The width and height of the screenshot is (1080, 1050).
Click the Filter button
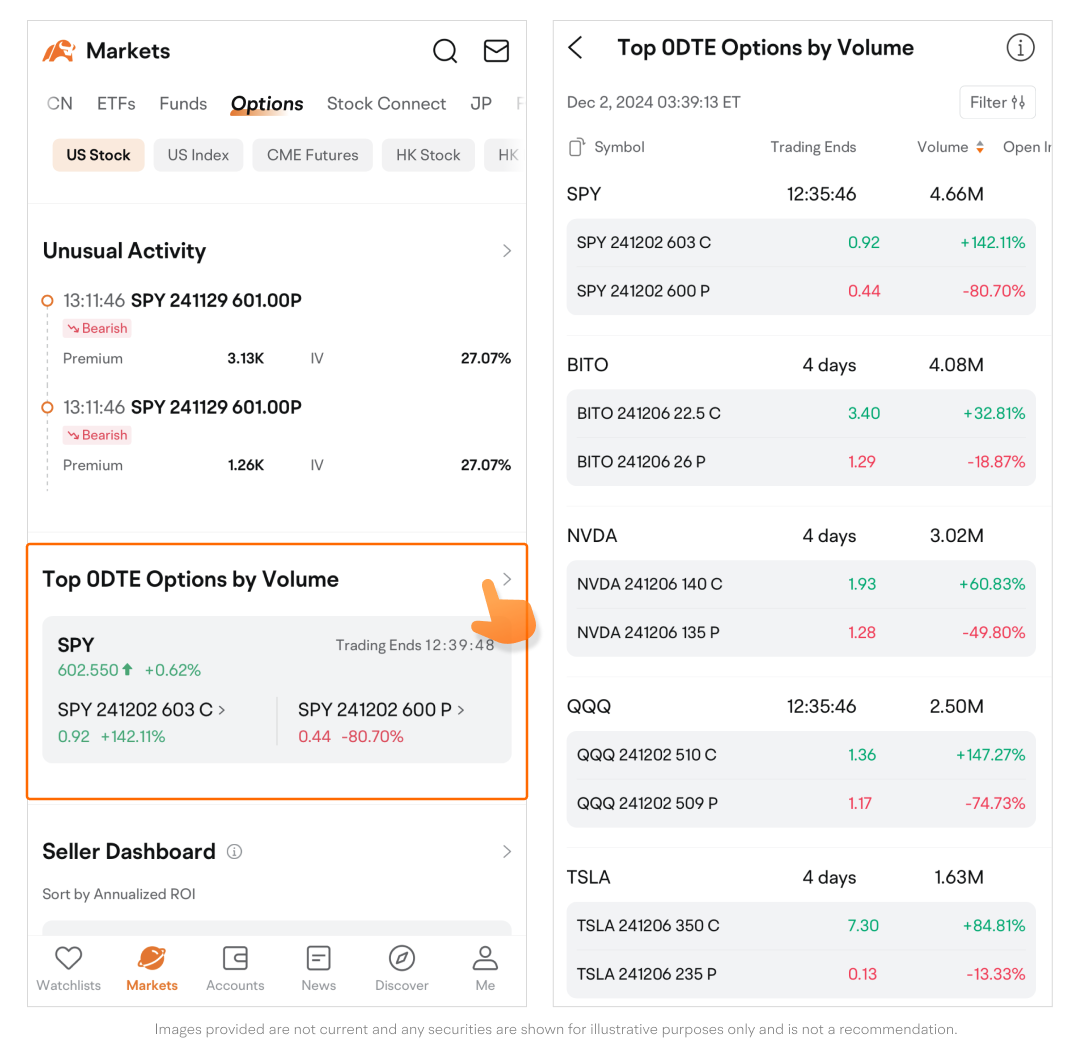click(x=997, y=102)
